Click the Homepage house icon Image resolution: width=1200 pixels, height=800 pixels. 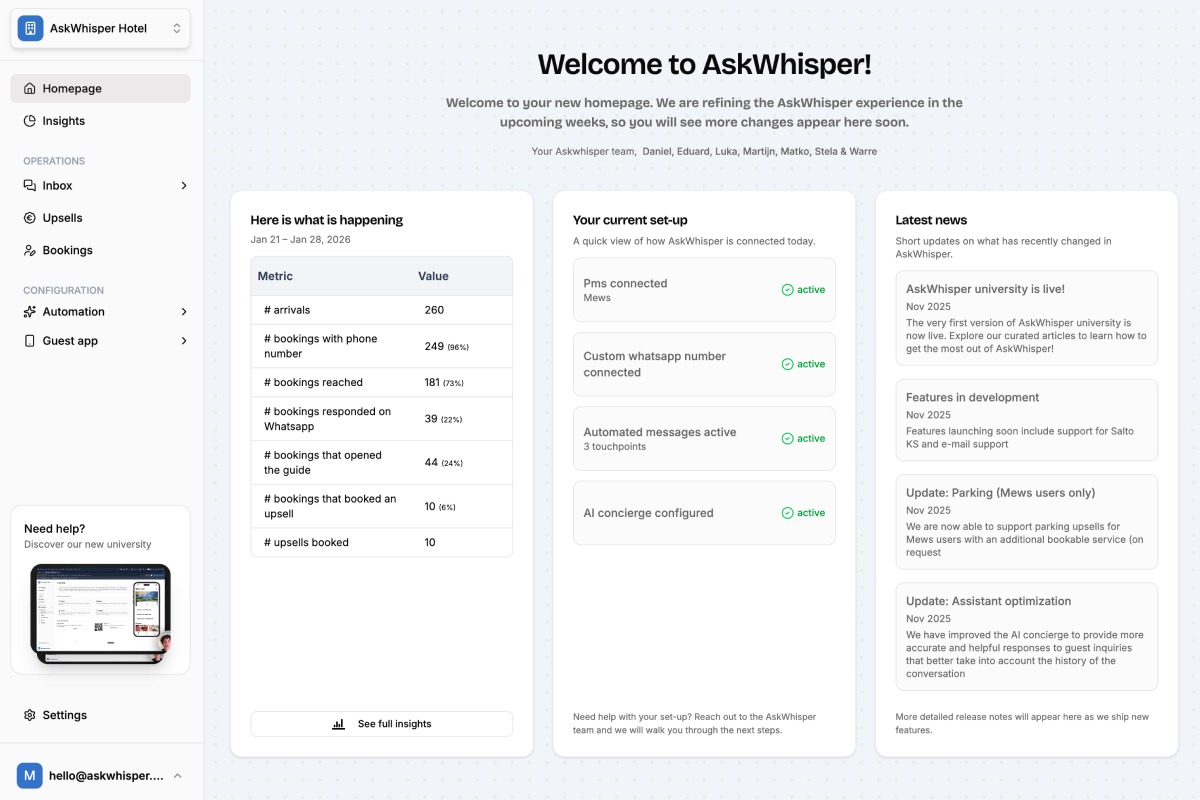(30, 88)
